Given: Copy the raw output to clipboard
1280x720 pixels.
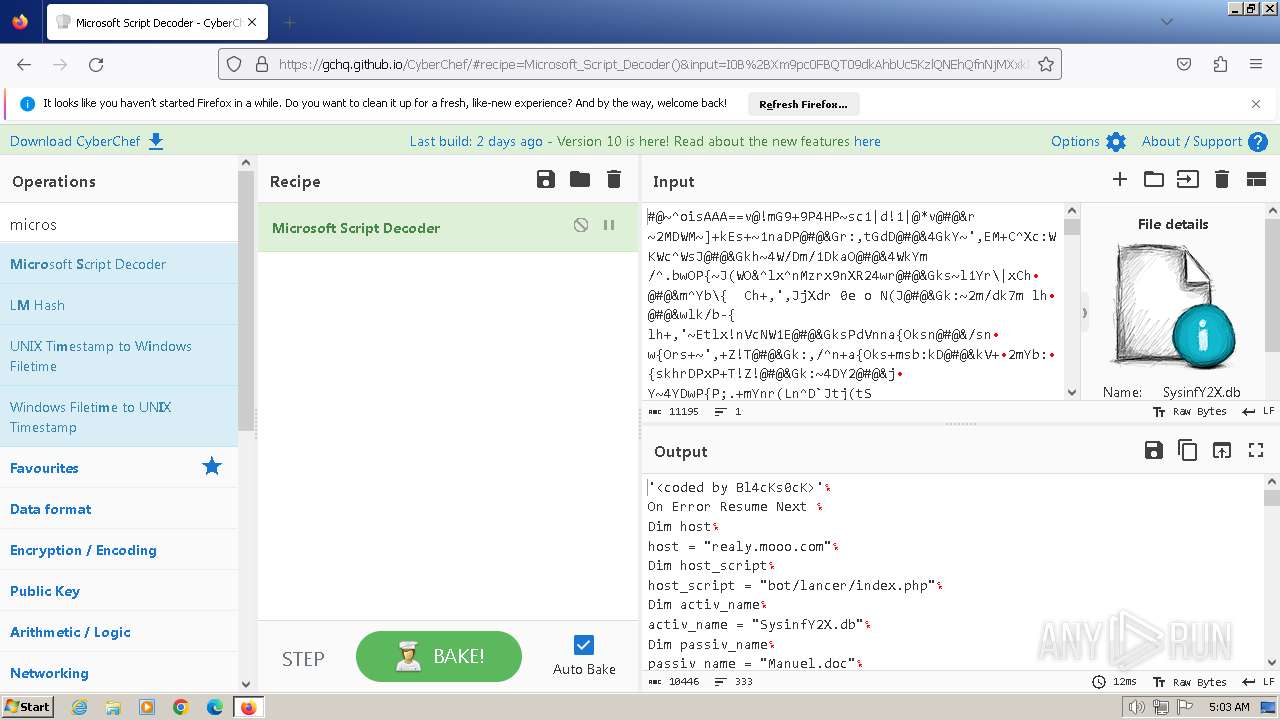Looking at the screenshot, I should pyautogui.click(x=1188, y=451).
